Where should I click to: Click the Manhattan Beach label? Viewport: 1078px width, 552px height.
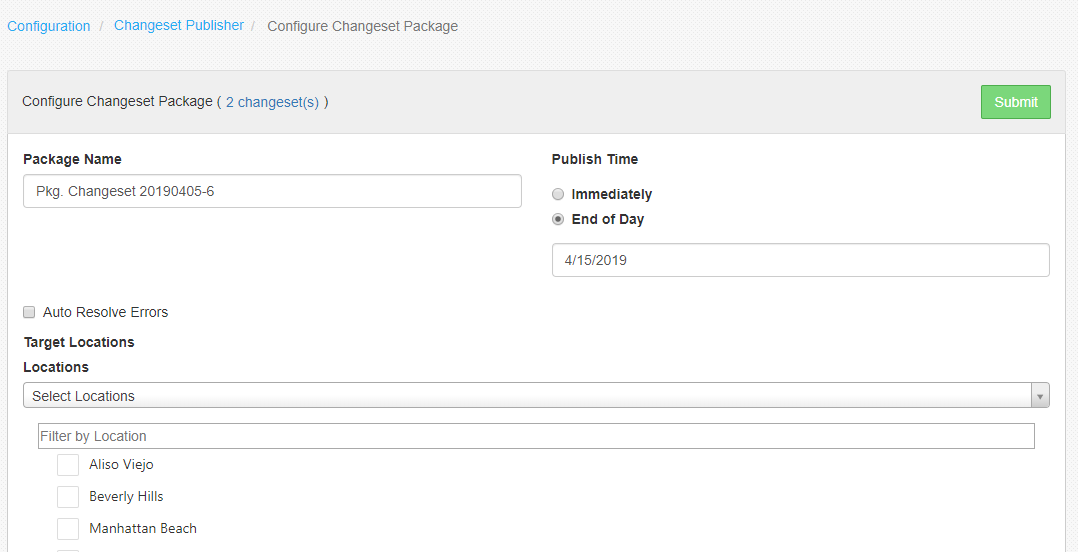tap(143, 529)
